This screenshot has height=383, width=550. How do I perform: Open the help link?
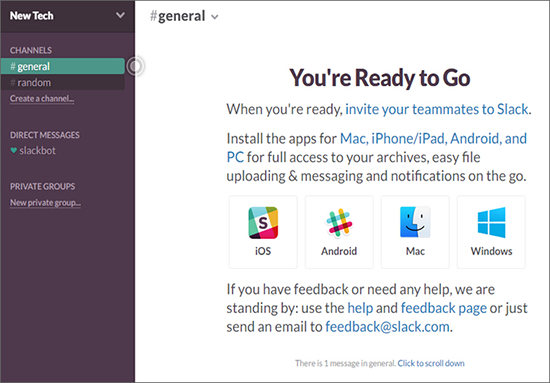coord(360,308)
